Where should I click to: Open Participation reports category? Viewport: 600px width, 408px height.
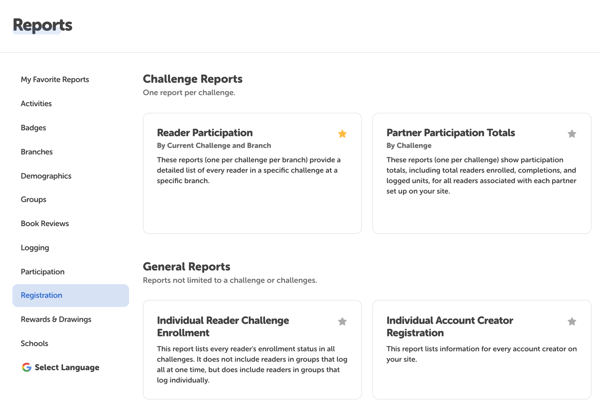pos(43,272)
